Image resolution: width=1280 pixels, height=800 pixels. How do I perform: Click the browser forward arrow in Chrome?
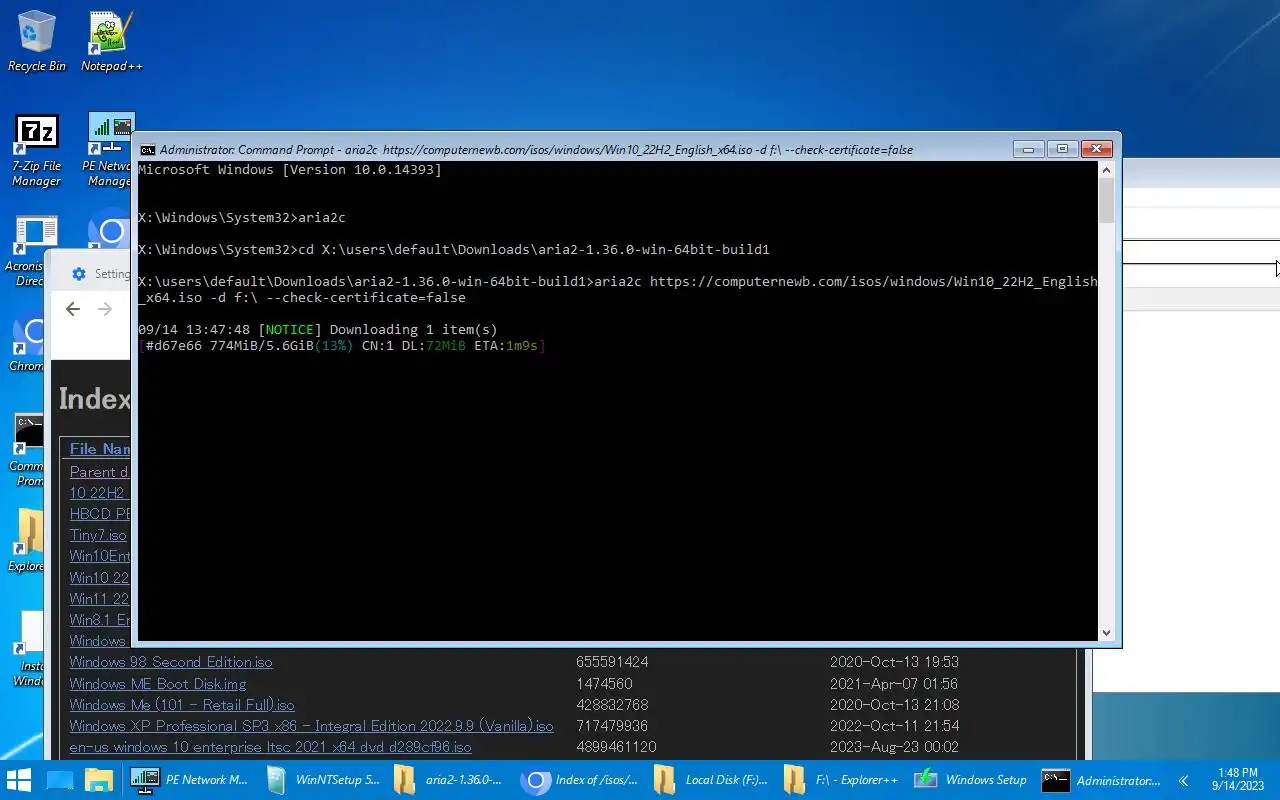pos(104,310)
